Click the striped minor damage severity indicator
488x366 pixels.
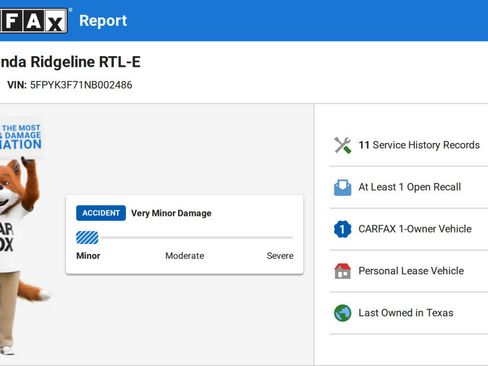tap(87, 238)
